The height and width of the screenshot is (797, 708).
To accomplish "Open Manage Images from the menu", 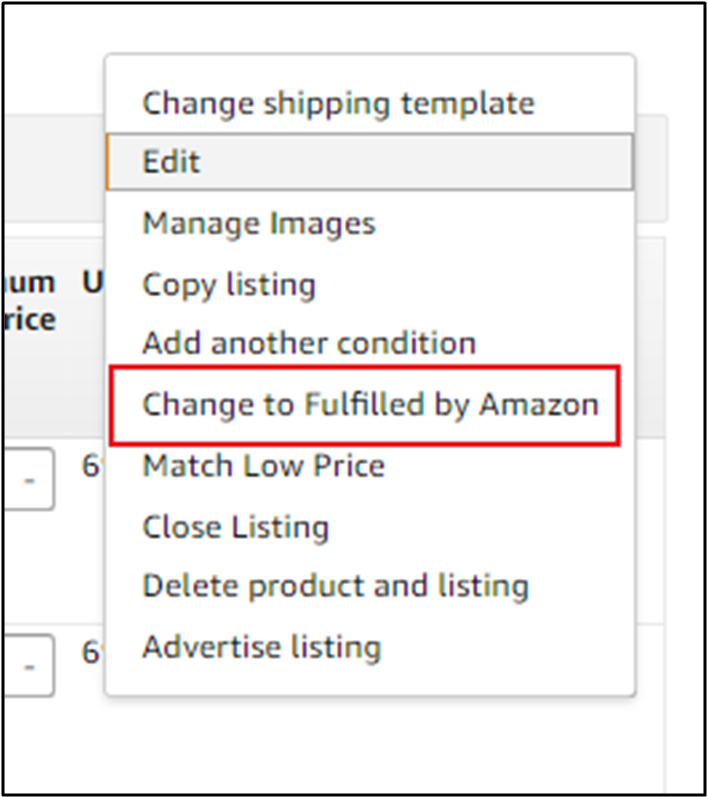I will [x=259, y=223].
